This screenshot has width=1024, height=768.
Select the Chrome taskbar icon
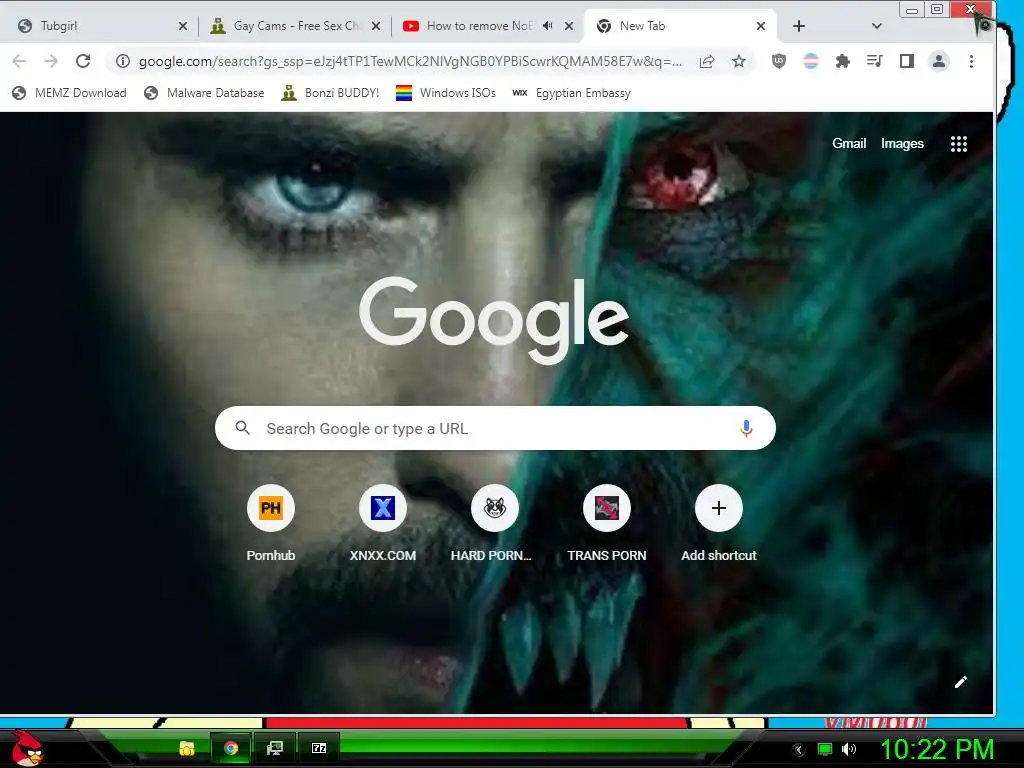click(x=231, y=748)
